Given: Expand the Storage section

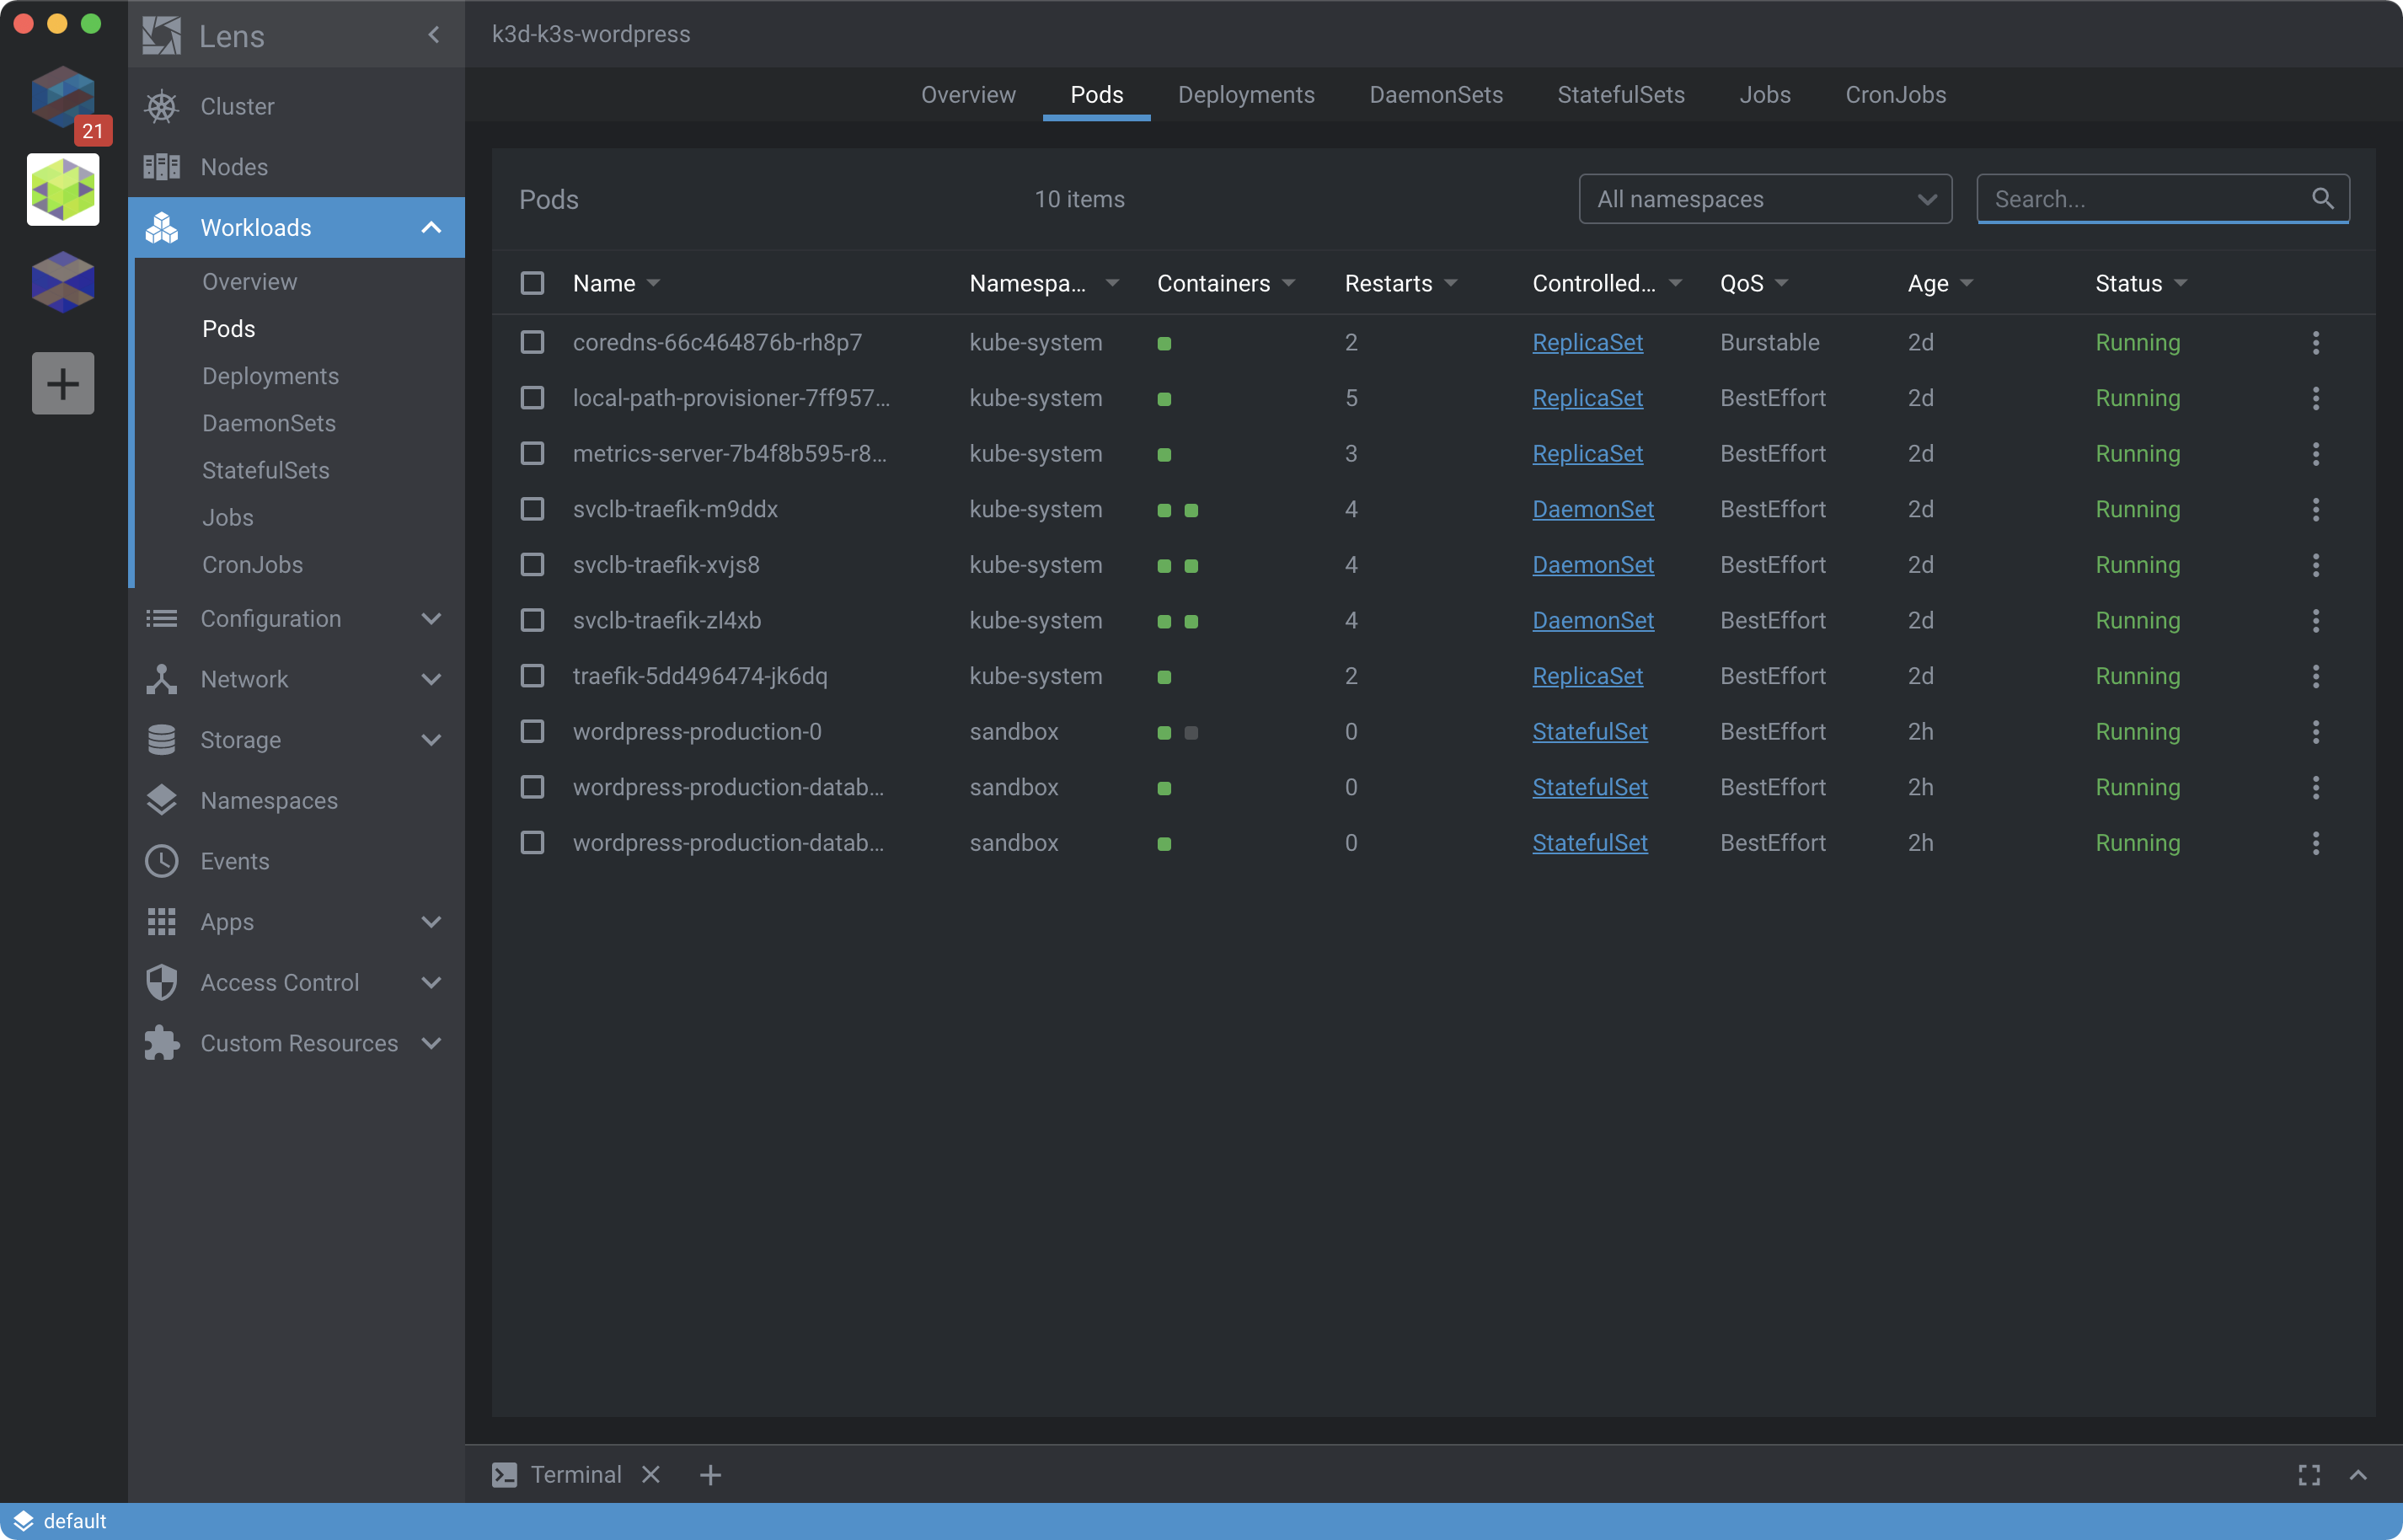Looking at the screenshot, I should click(431, 740).
